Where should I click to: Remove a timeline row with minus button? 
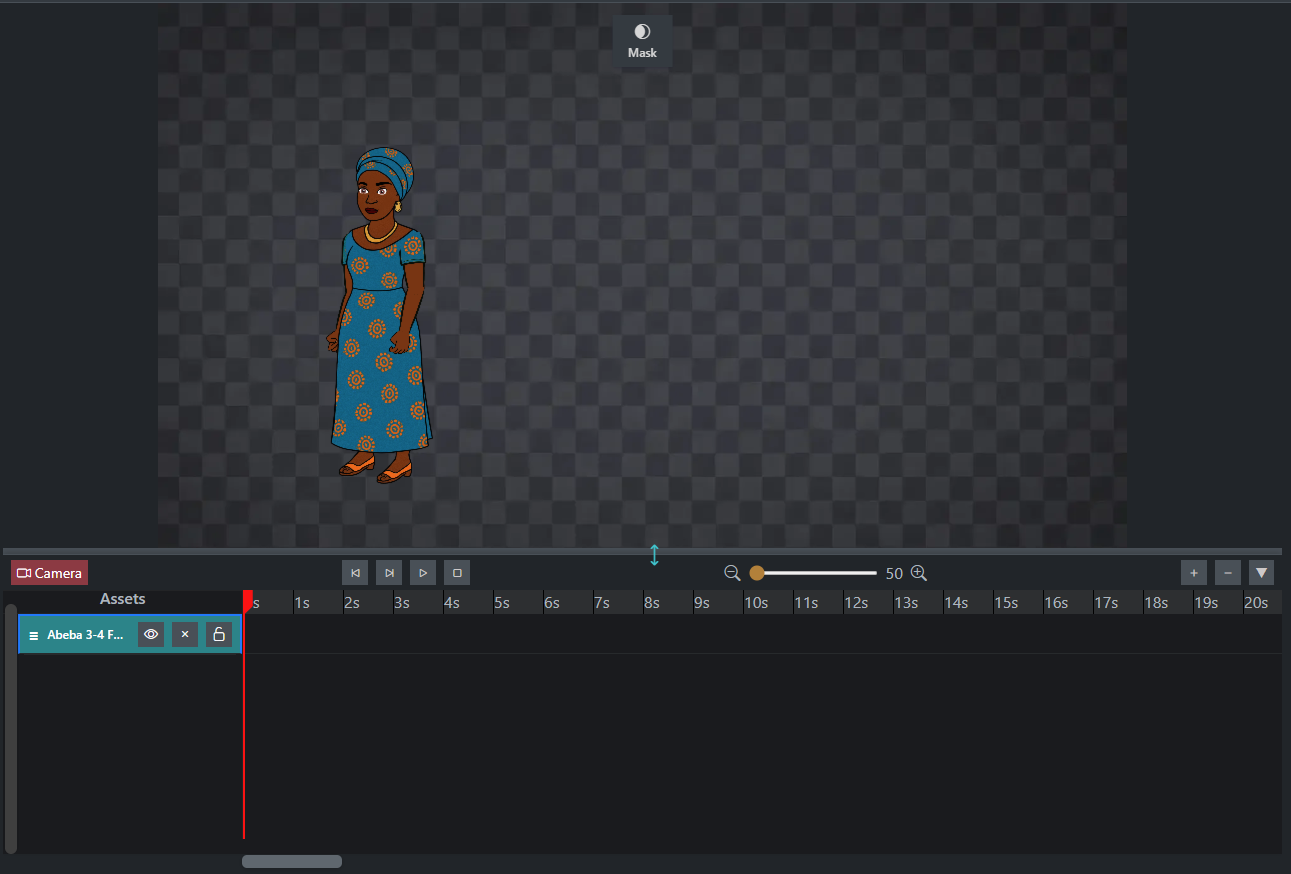1228,573
